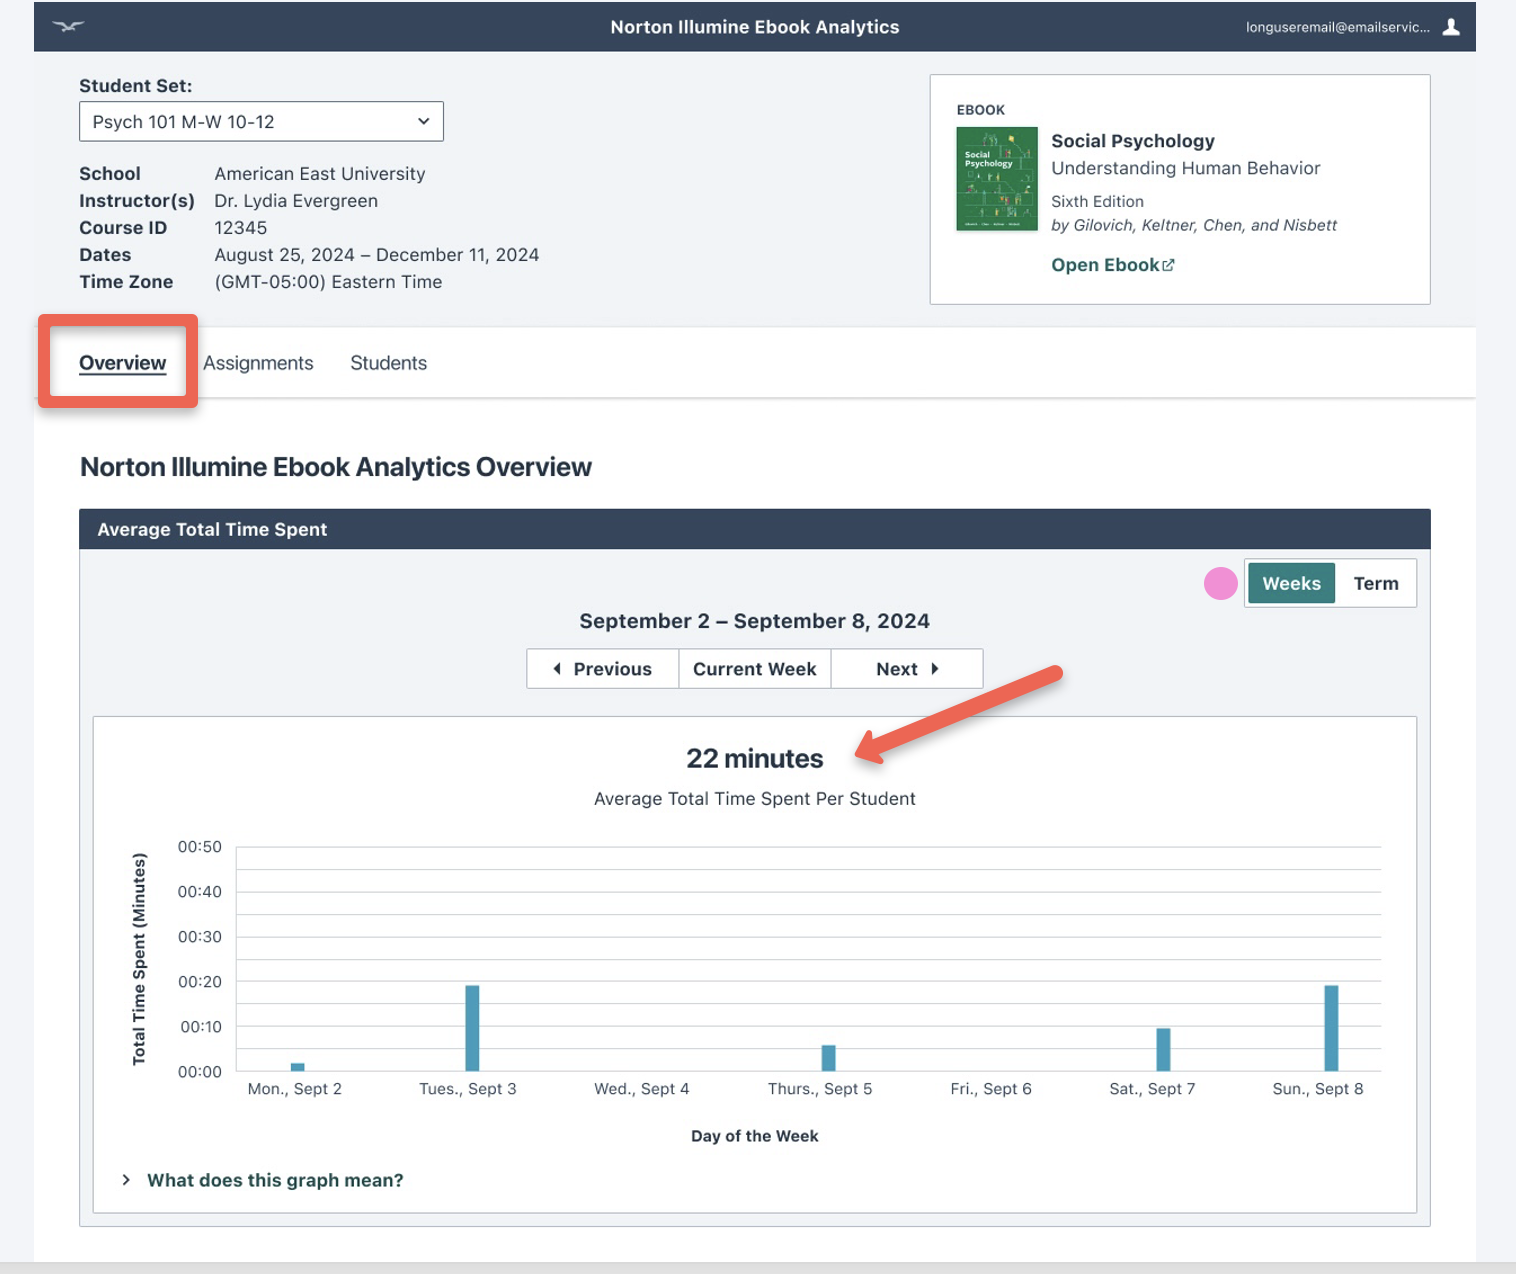Click the Sun., Sept 8 bar
Image resolution: width=1516 pixels, height=1274 pixels.
[x=1331, y=1028]
